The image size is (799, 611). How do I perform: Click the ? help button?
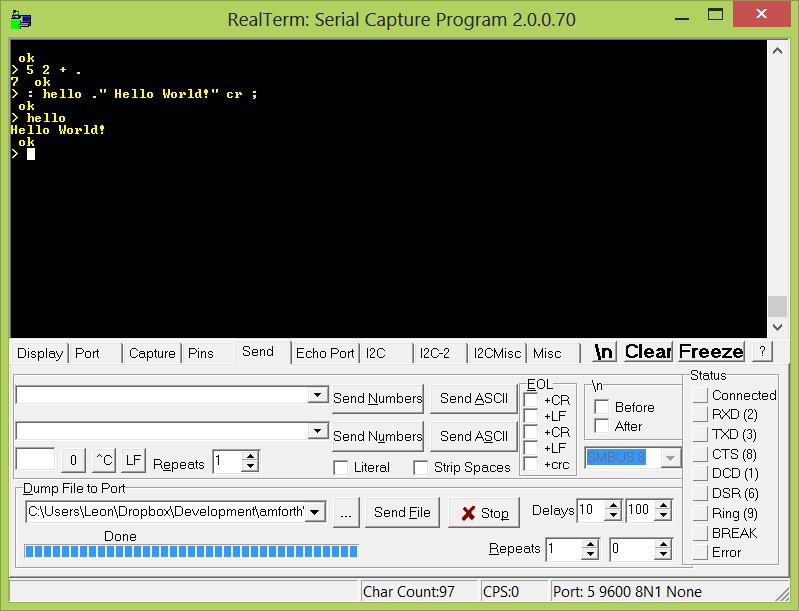pos(761,352)
